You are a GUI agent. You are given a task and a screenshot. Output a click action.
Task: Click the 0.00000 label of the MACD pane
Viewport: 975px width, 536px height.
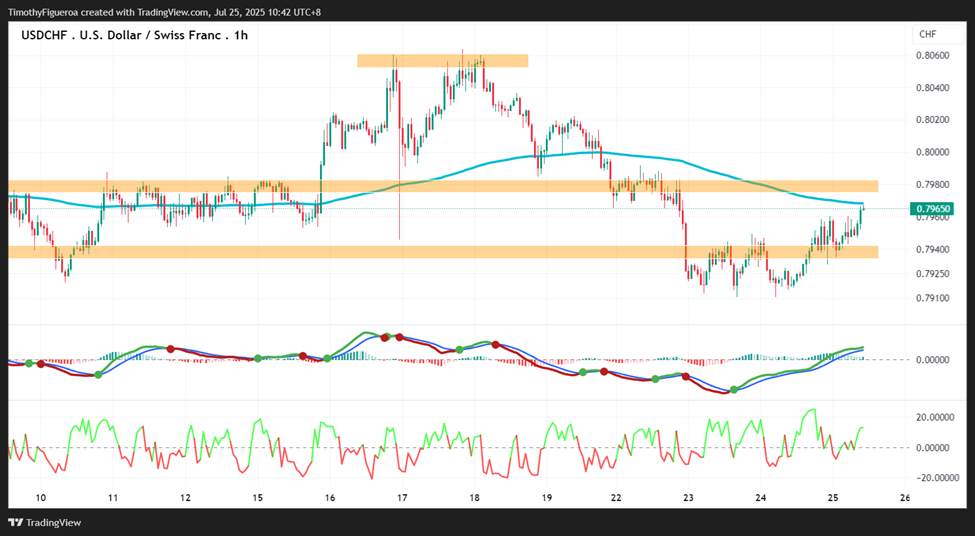[x=932, y=359]
